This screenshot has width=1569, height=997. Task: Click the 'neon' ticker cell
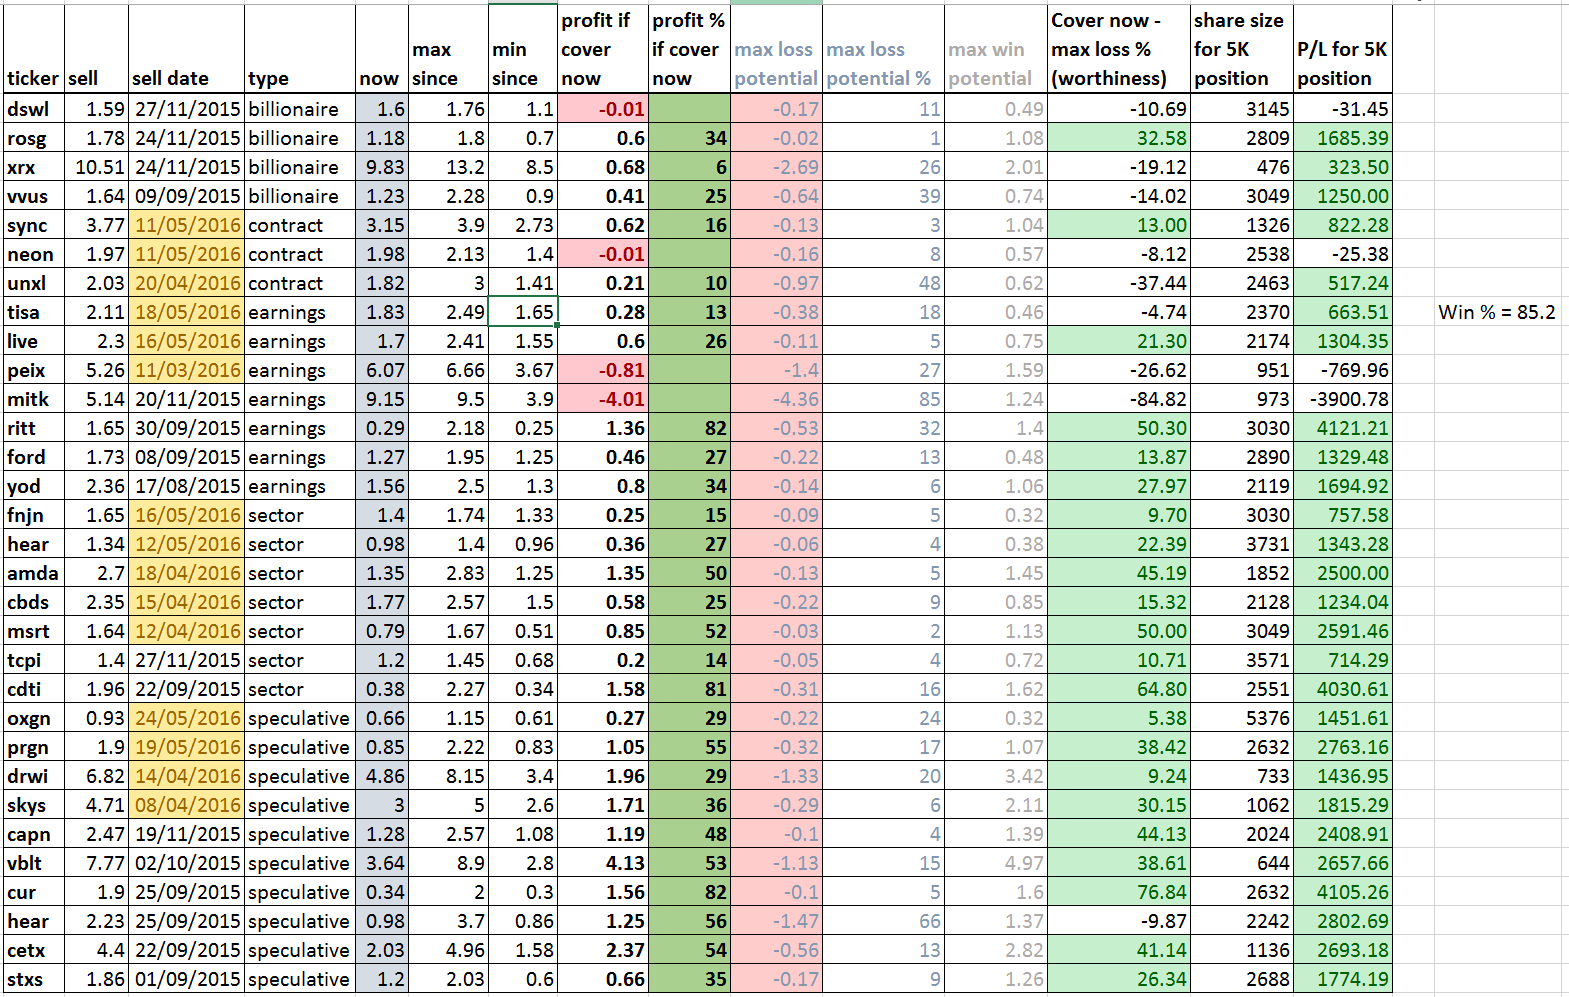click(34, 254)
